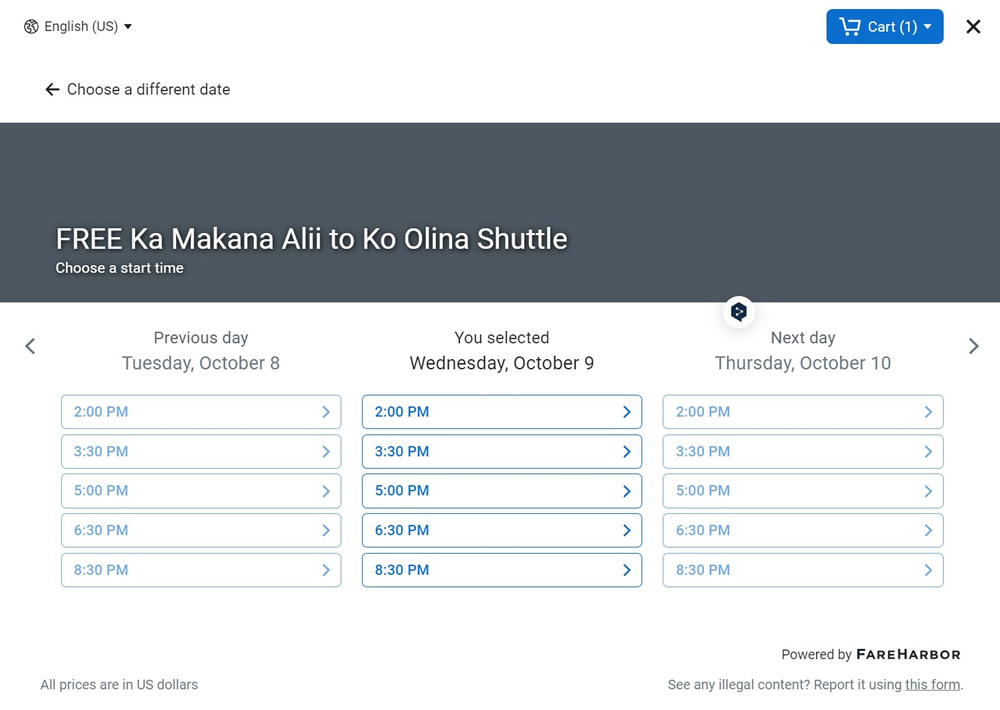Open the 'this form' report link
This screenshot has width=1000, height=710.
(932, 685)
